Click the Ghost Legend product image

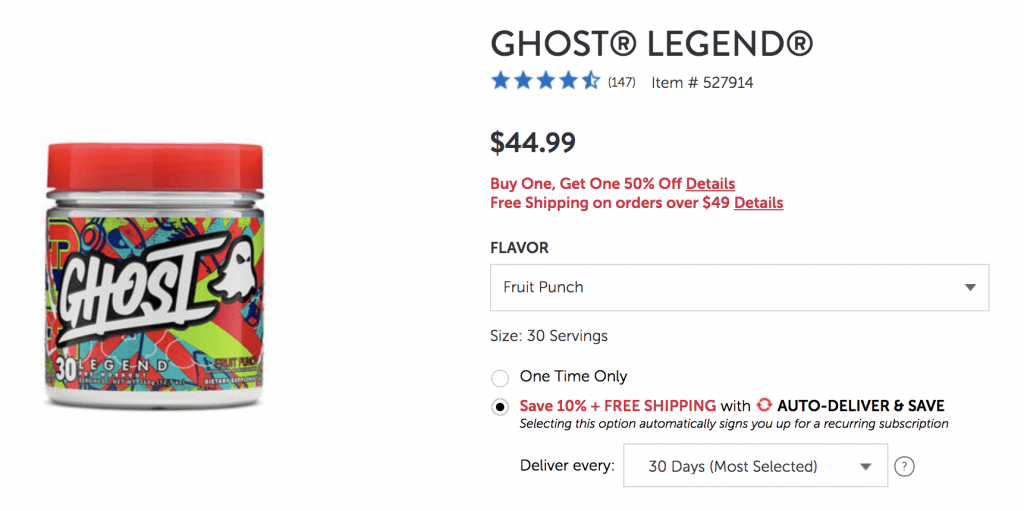tap(155, 275)
